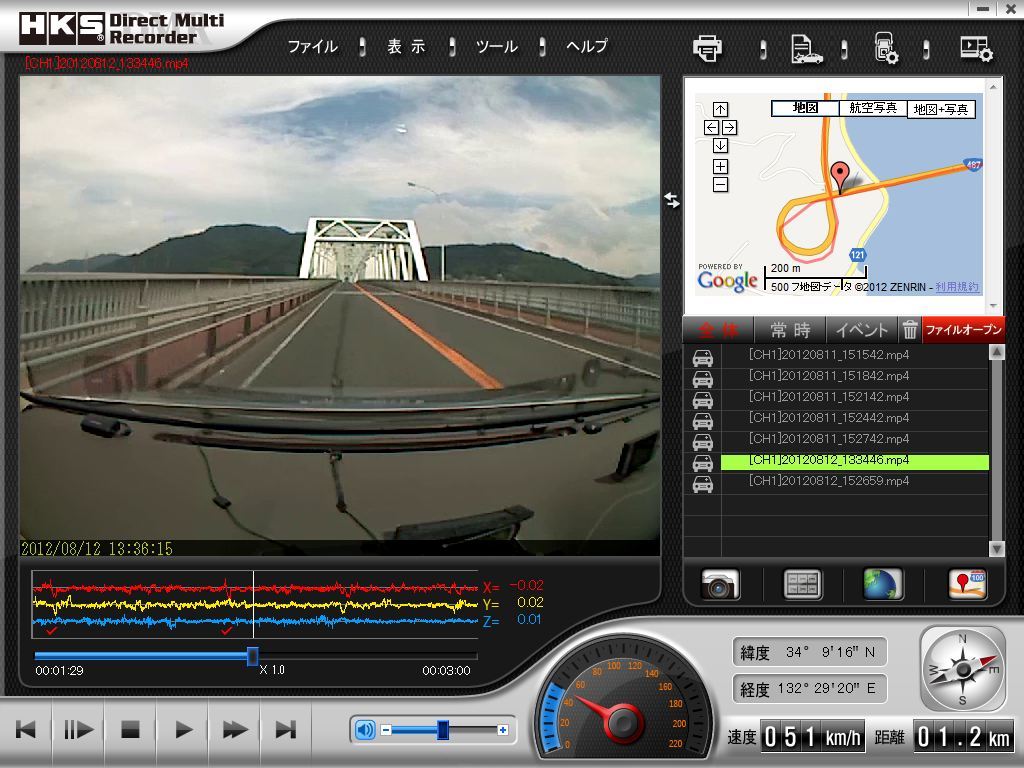Image resolution: width=1024 pixels, height=768 pixels.
Task: Swap video and map panels with arrows icon
Action: coord(672,200)
